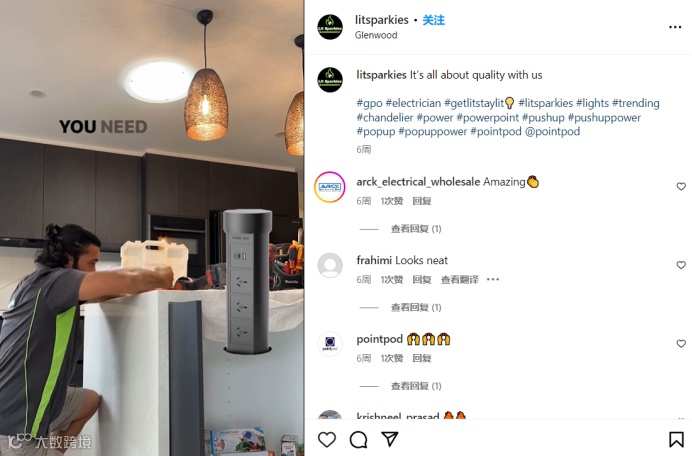Share post via paper plane icon
Viewport: 692px width, 456px height.
[x=390, y=439]
